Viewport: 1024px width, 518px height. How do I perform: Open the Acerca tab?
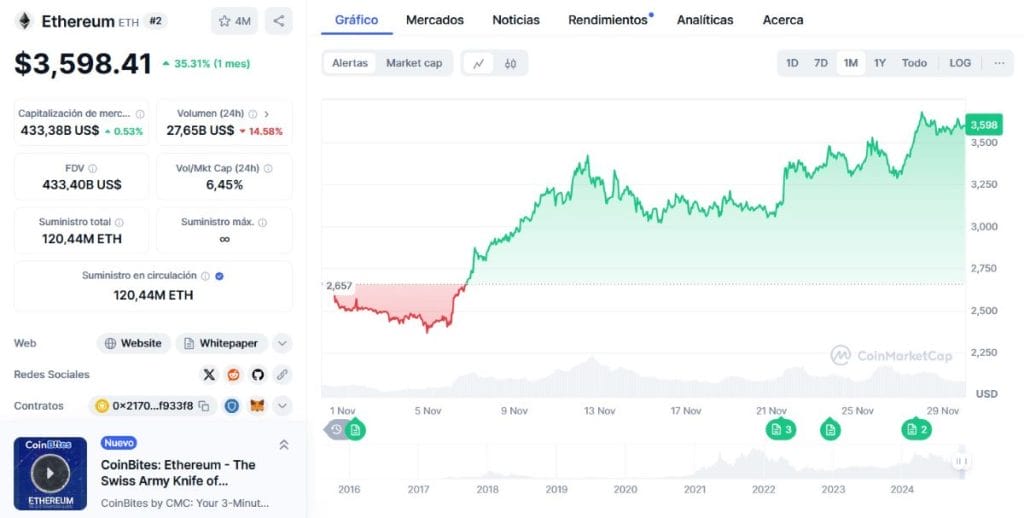[783, 20]
